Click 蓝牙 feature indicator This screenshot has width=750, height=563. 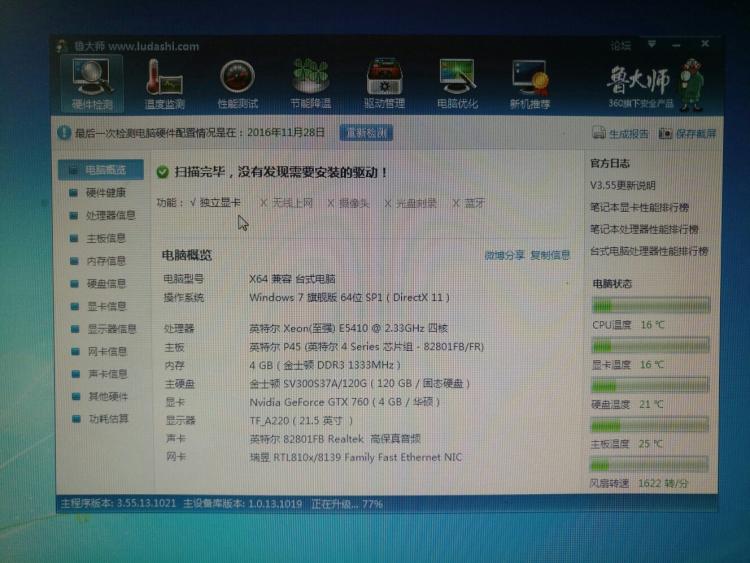pyautogui.click(x=469, y=203)
